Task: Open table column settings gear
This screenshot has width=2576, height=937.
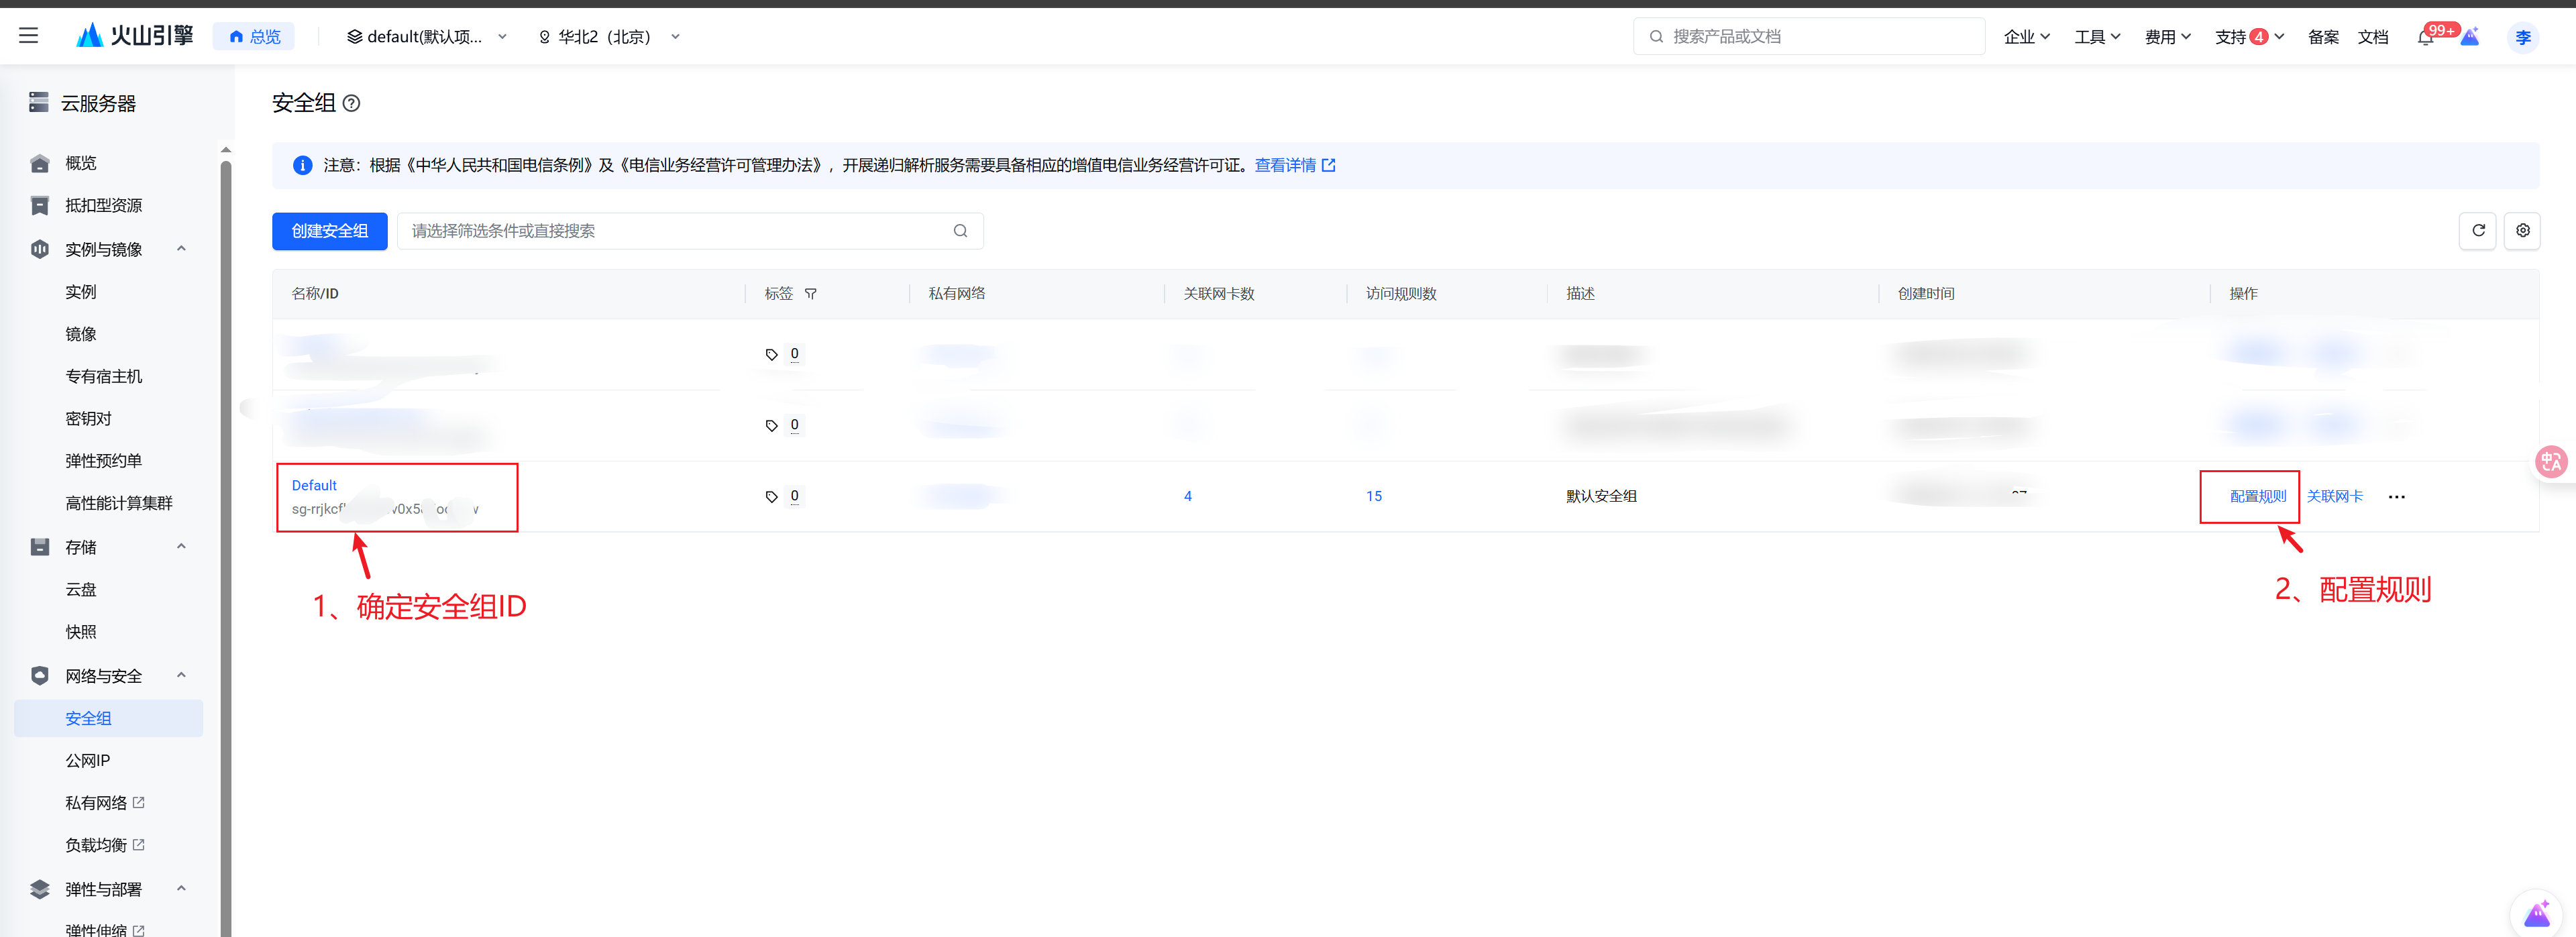Action: tap(2522, 231)
